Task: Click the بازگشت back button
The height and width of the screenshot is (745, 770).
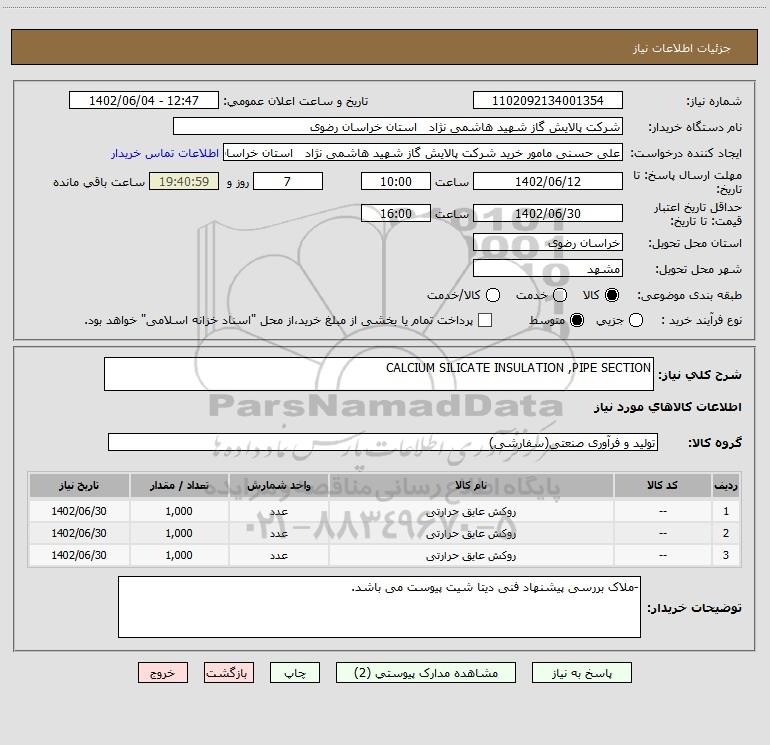Action: (x=230, y=673)
